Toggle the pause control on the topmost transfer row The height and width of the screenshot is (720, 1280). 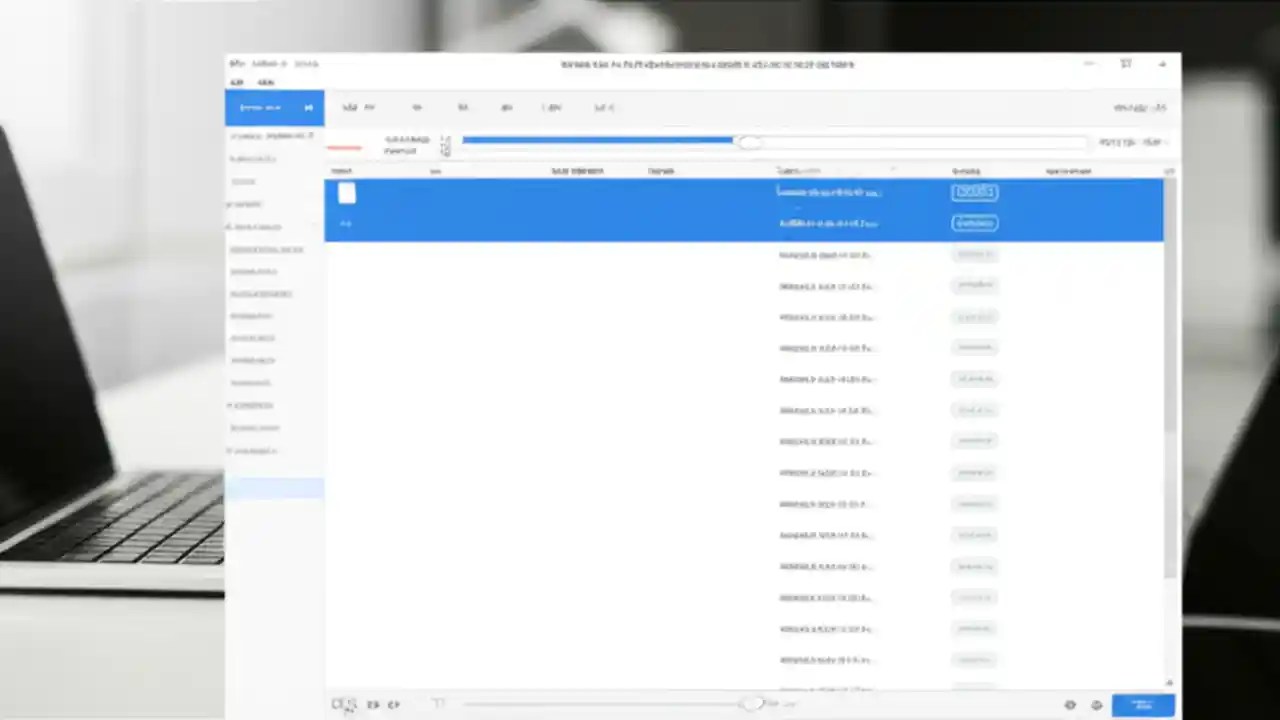[x=974, y=192]
